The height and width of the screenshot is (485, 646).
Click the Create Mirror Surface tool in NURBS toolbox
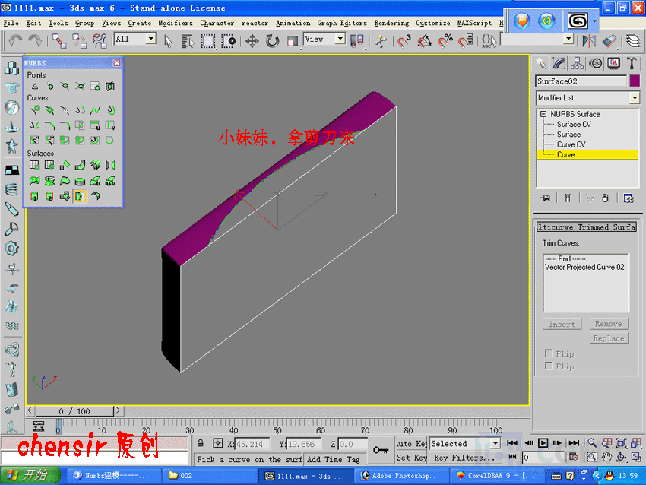coord(110,165)
